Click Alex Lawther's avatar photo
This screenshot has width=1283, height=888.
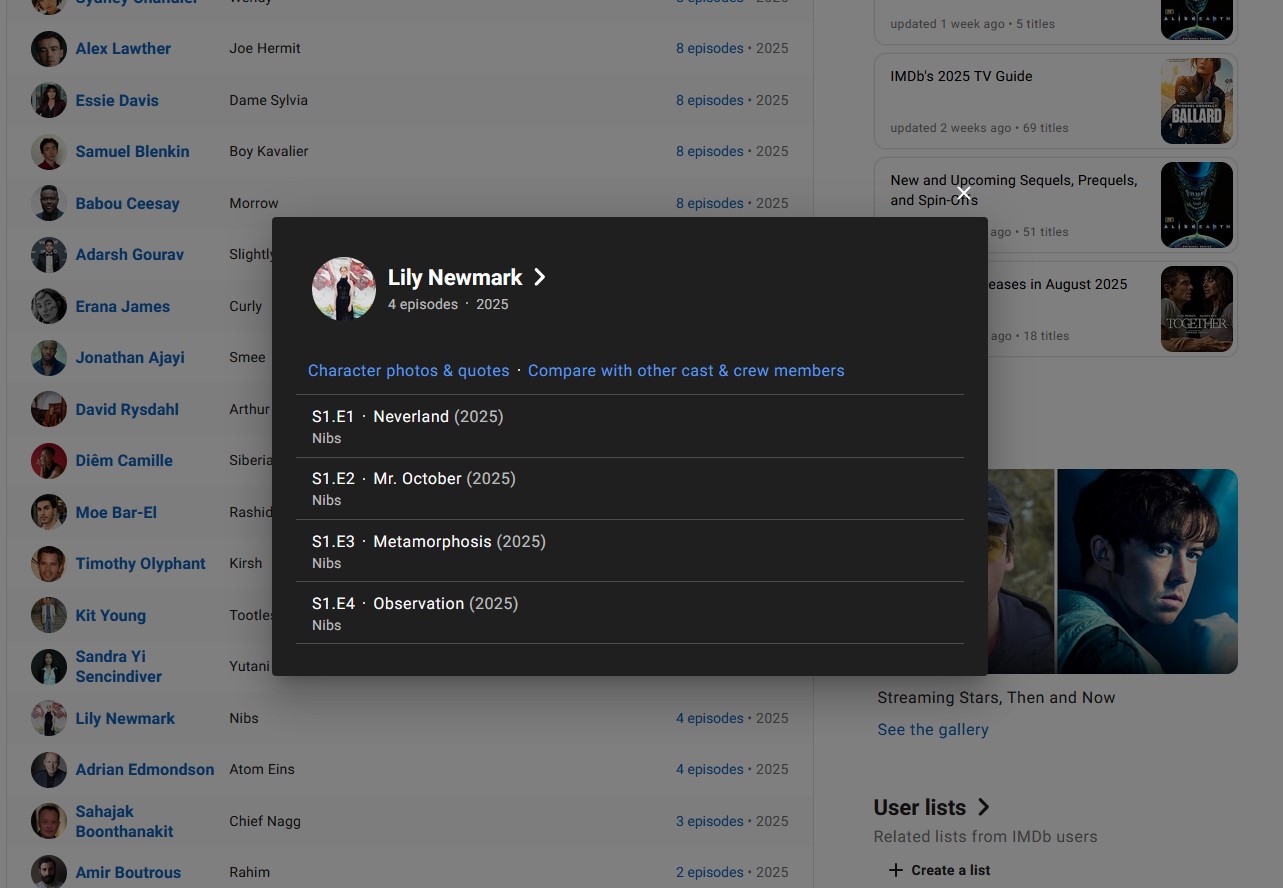pyautogui.click(x=49, y=49)
